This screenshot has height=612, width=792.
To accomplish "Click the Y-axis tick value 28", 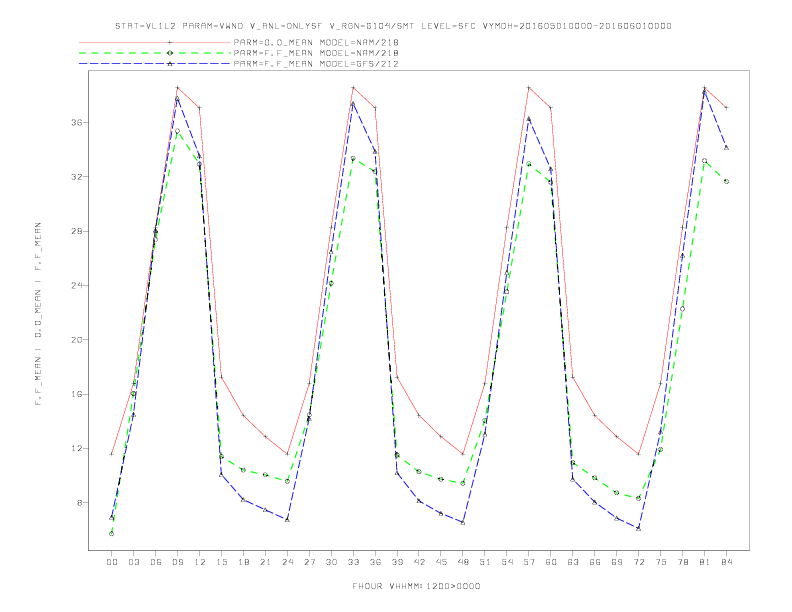I will point(76,231).
